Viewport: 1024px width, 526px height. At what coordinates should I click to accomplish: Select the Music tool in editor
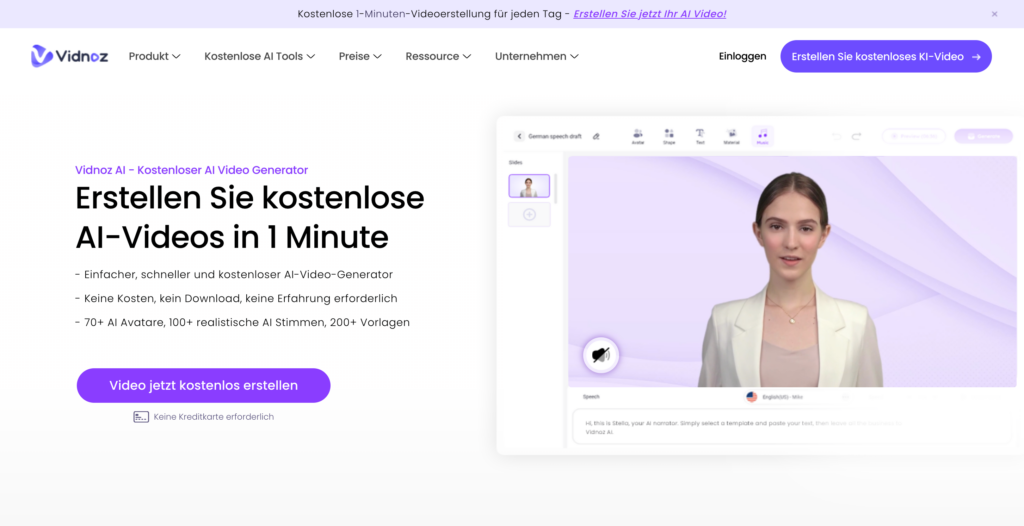pyautogui.click(x=762, y=136)
